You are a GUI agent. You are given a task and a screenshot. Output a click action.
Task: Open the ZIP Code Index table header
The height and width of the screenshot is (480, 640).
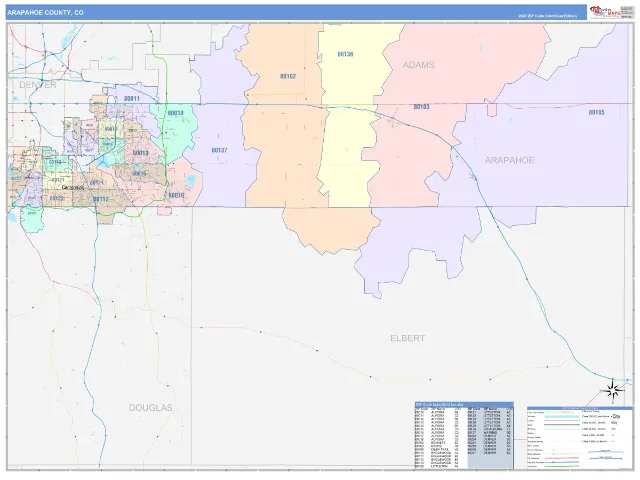[x=464, y=404]
